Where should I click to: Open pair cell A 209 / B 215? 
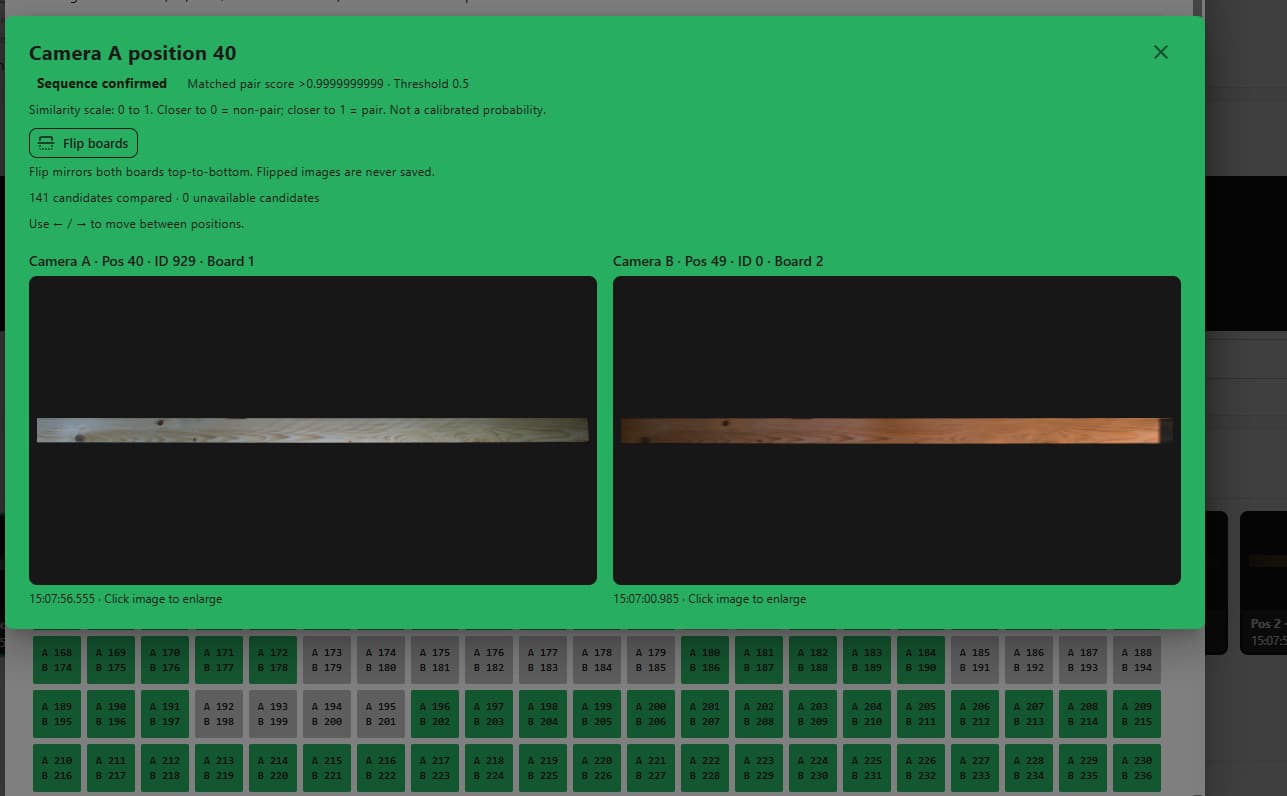[1138, 714]
